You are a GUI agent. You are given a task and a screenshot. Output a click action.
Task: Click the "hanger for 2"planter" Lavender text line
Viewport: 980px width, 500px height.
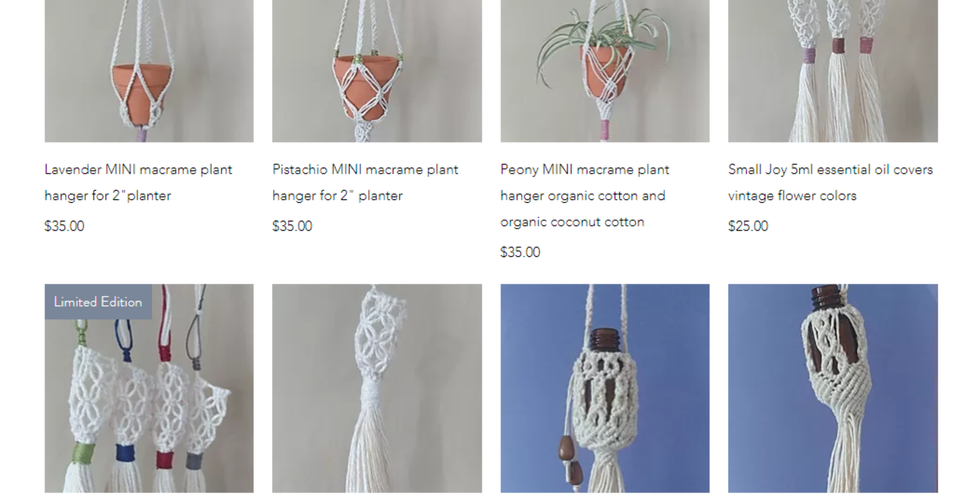108,196
